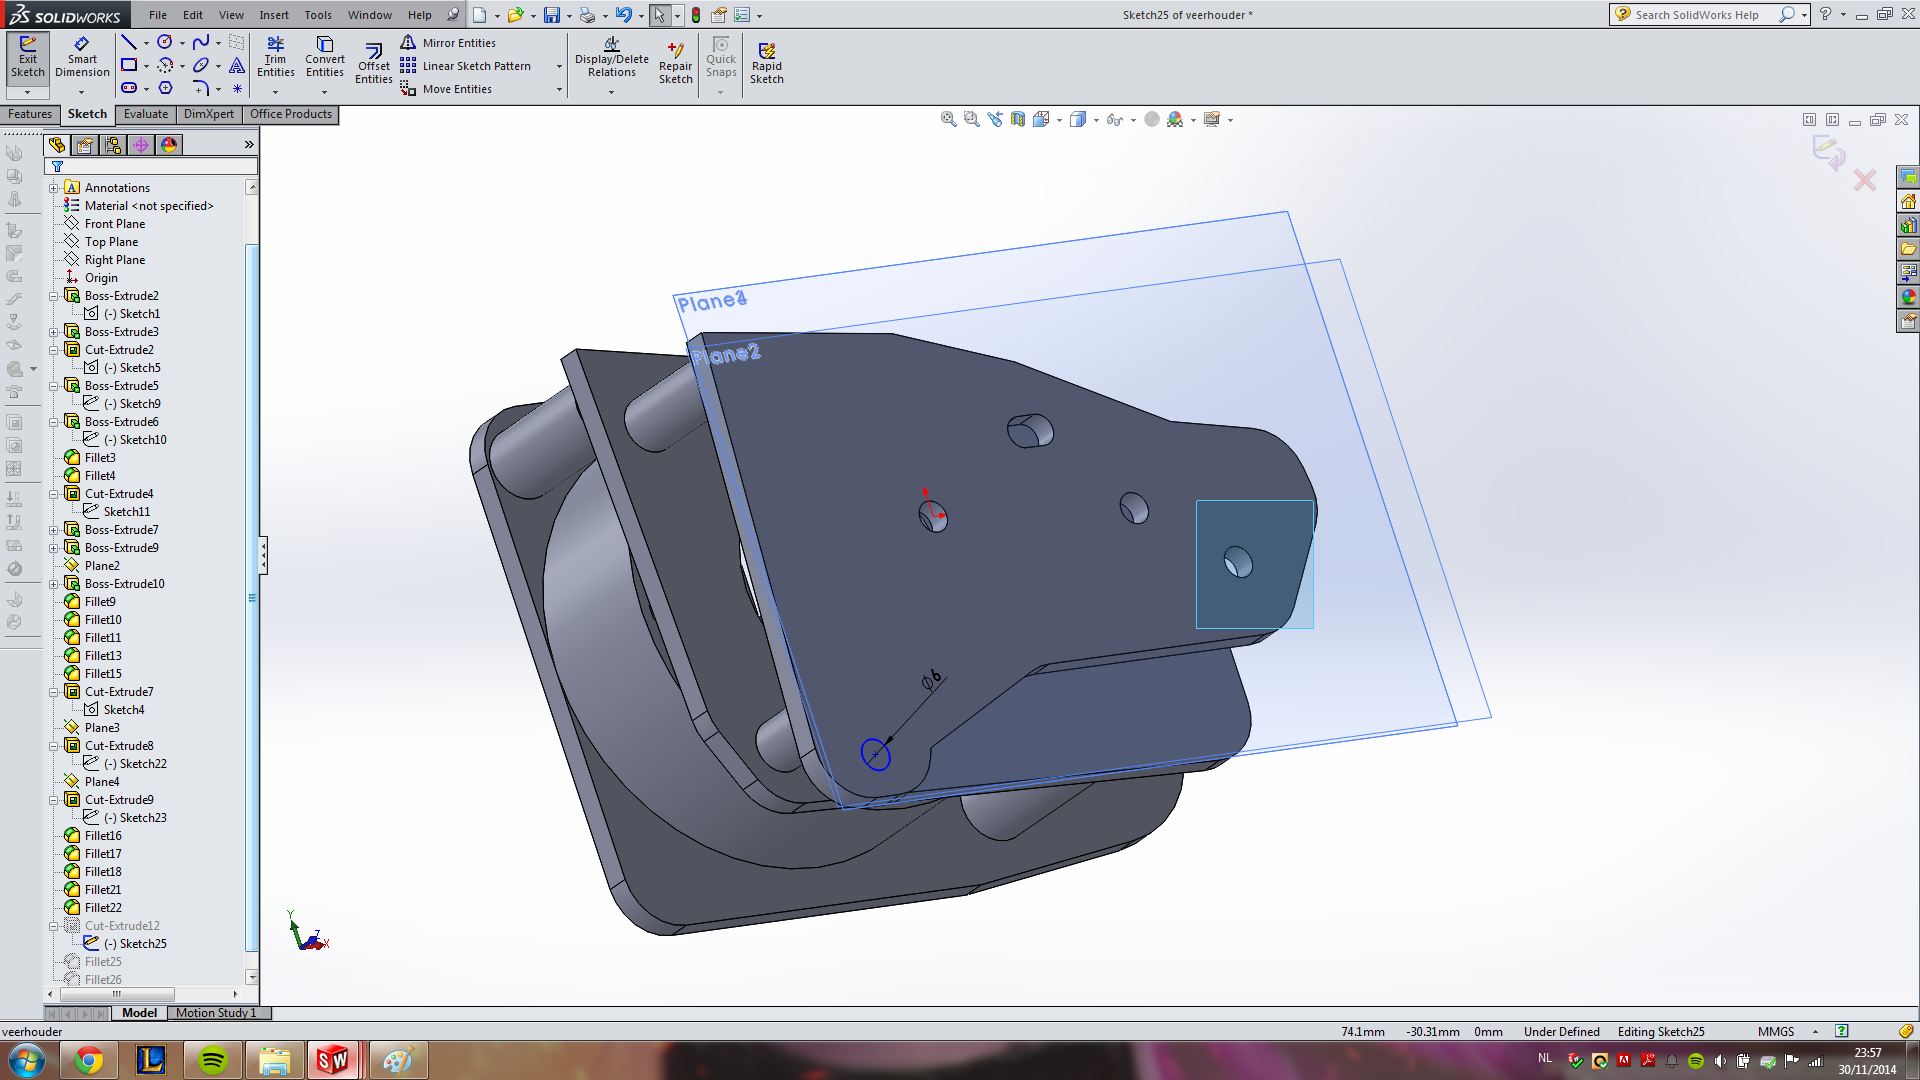
Task: Select the Line sketch tool
Action: [129, 42]
